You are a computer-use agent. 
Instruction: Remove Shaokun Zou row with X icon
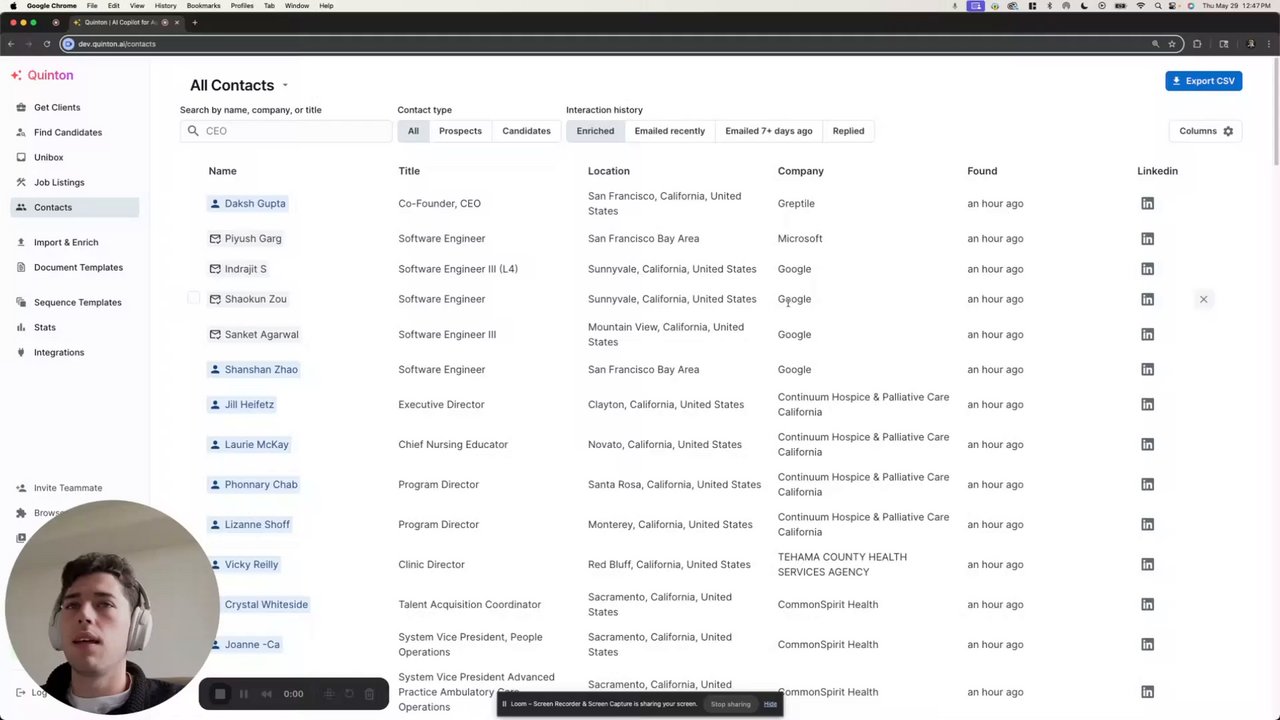(x=1204, y=299)
